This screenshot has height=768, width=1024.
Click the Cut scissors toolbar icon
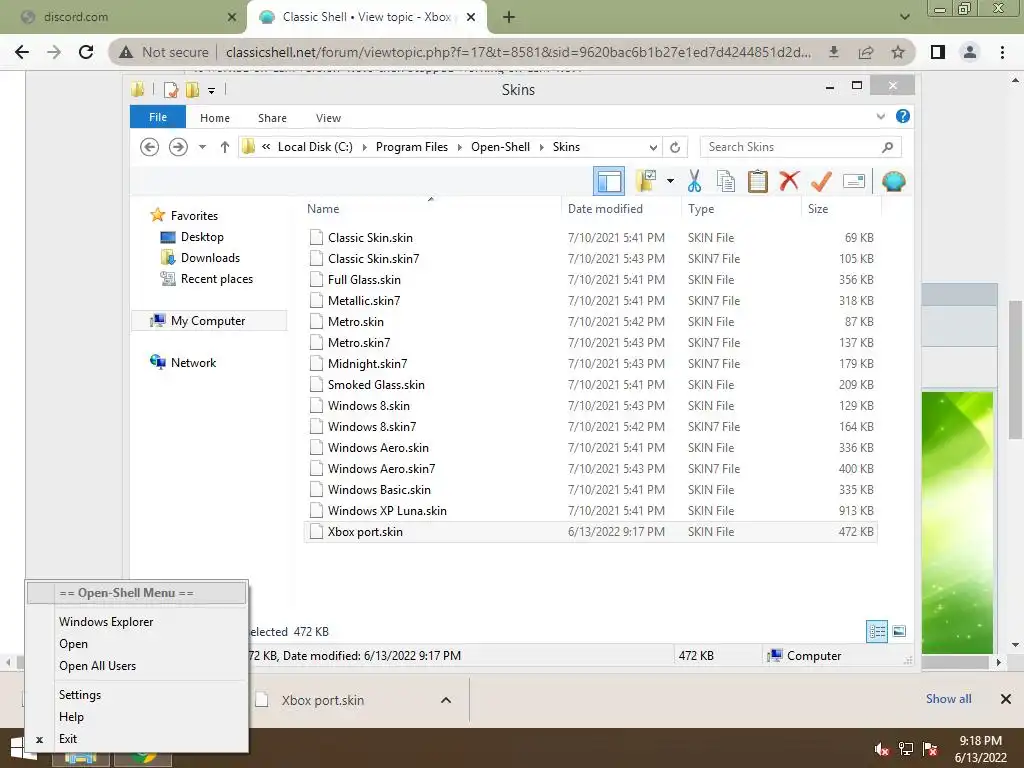694,181
